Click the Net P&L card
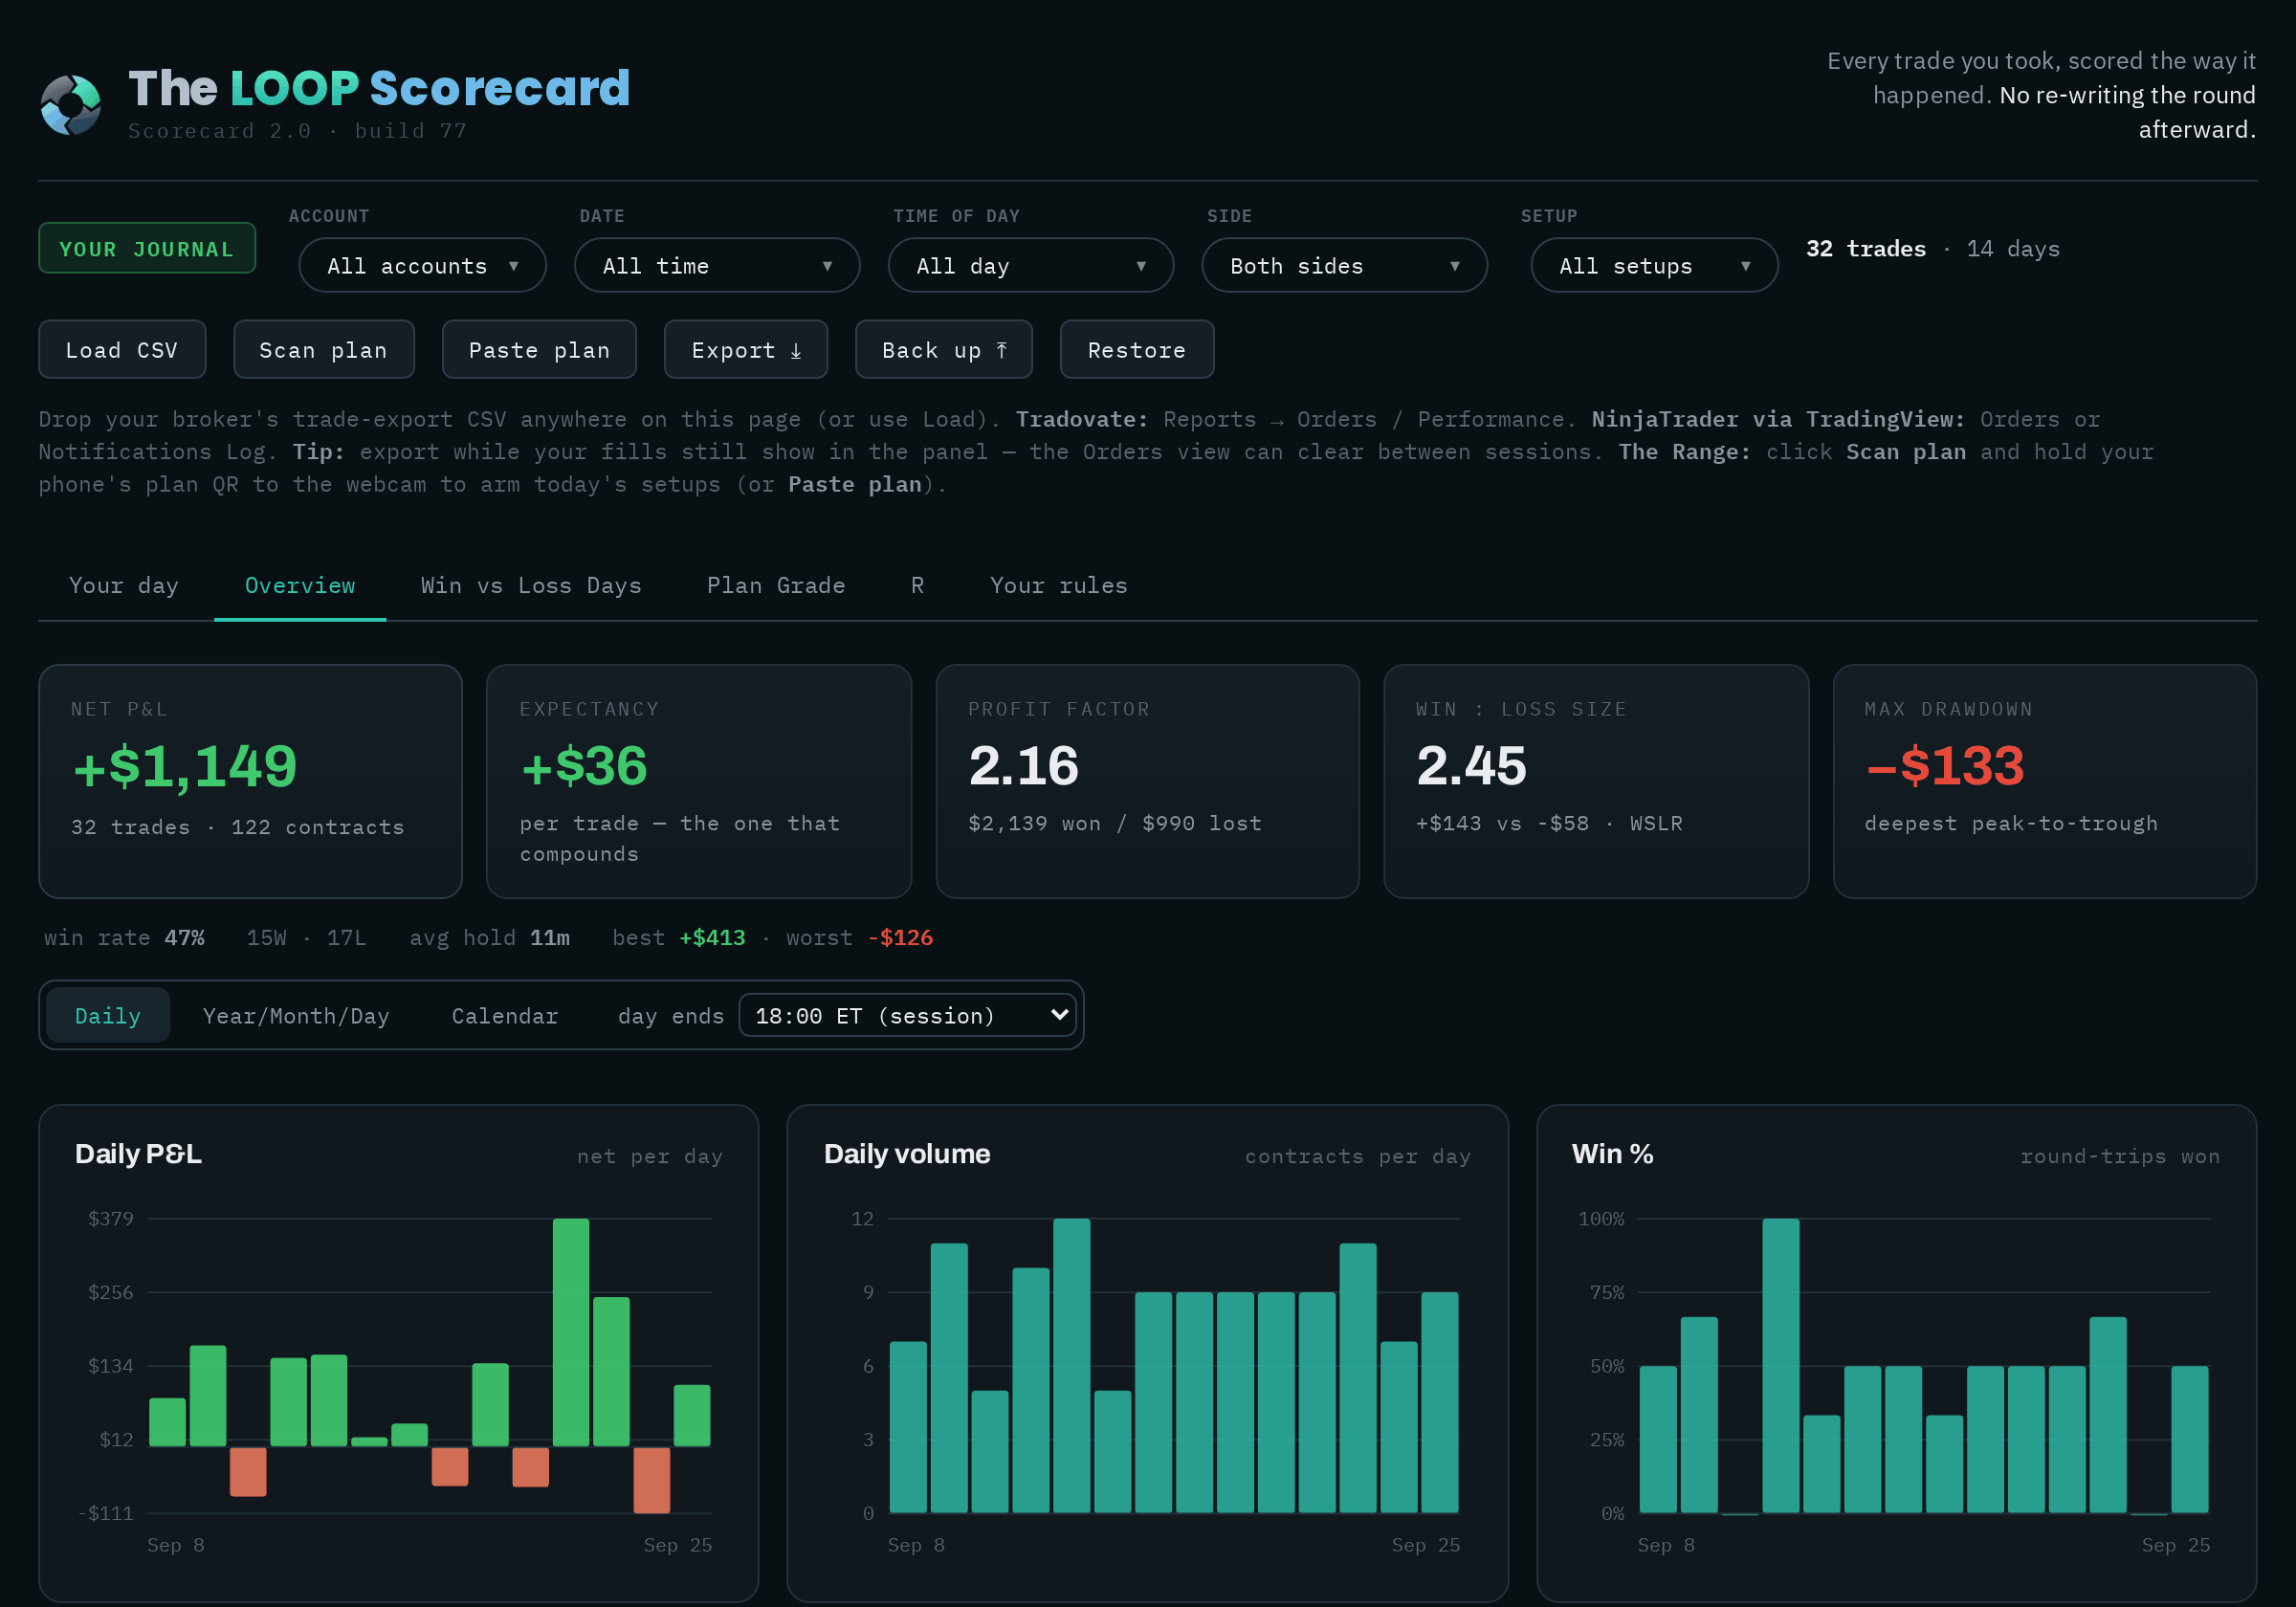Viewport: 2296px width, 1607px height. [250, 781]
